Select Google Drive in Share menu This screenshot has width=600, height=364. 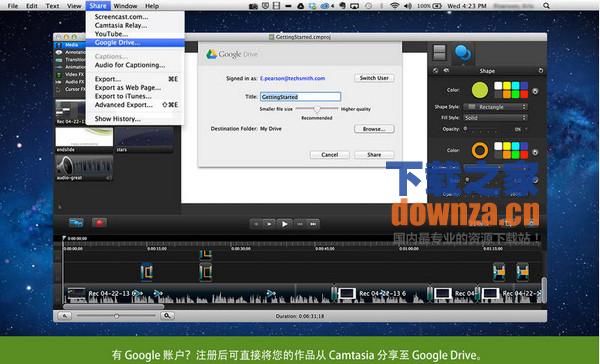tap(135, 42)
